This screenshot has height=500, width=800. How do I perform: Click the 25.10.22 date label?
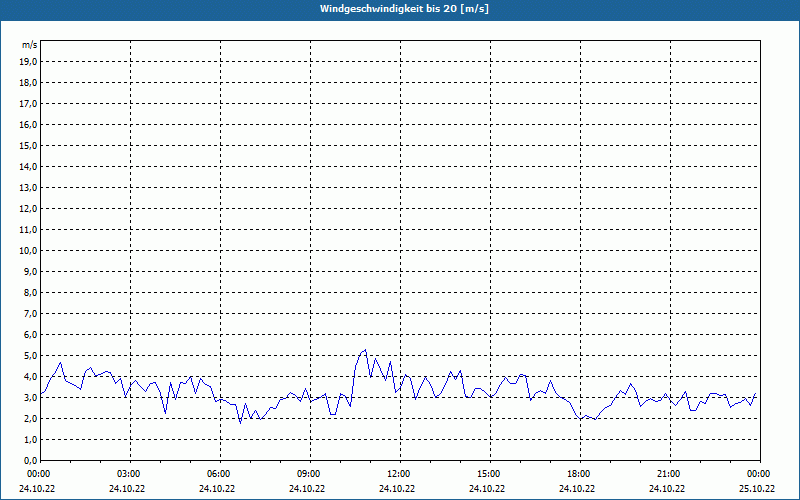(757, 488)
